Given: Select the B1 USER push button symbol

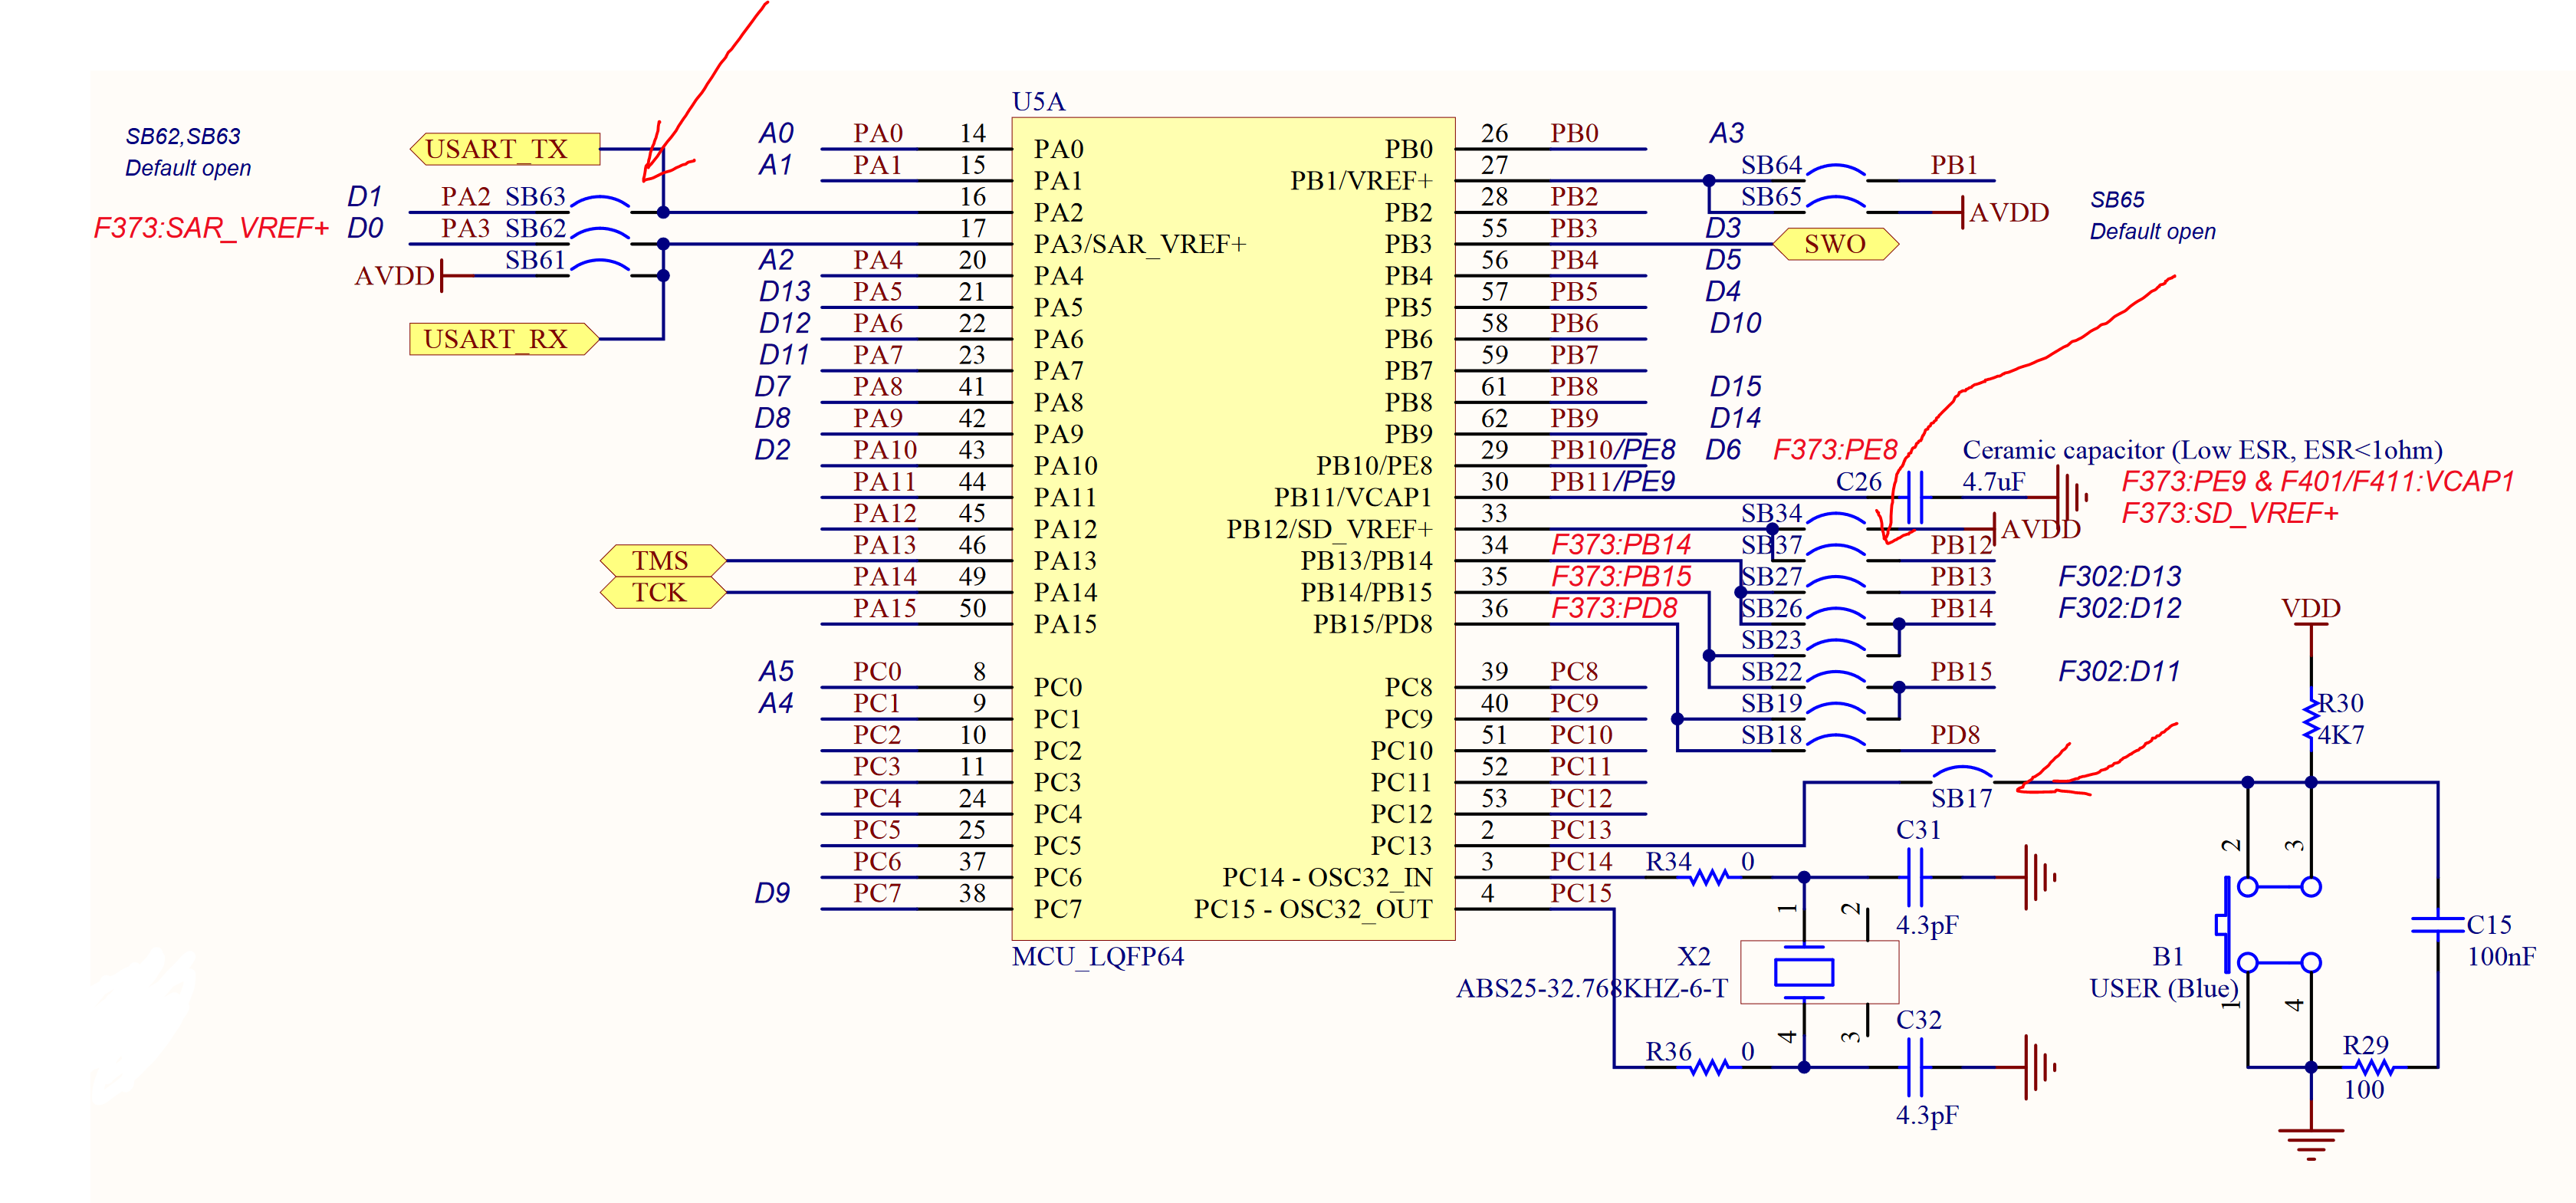Looking at the screenshot, I should (x=2268, y=925).
